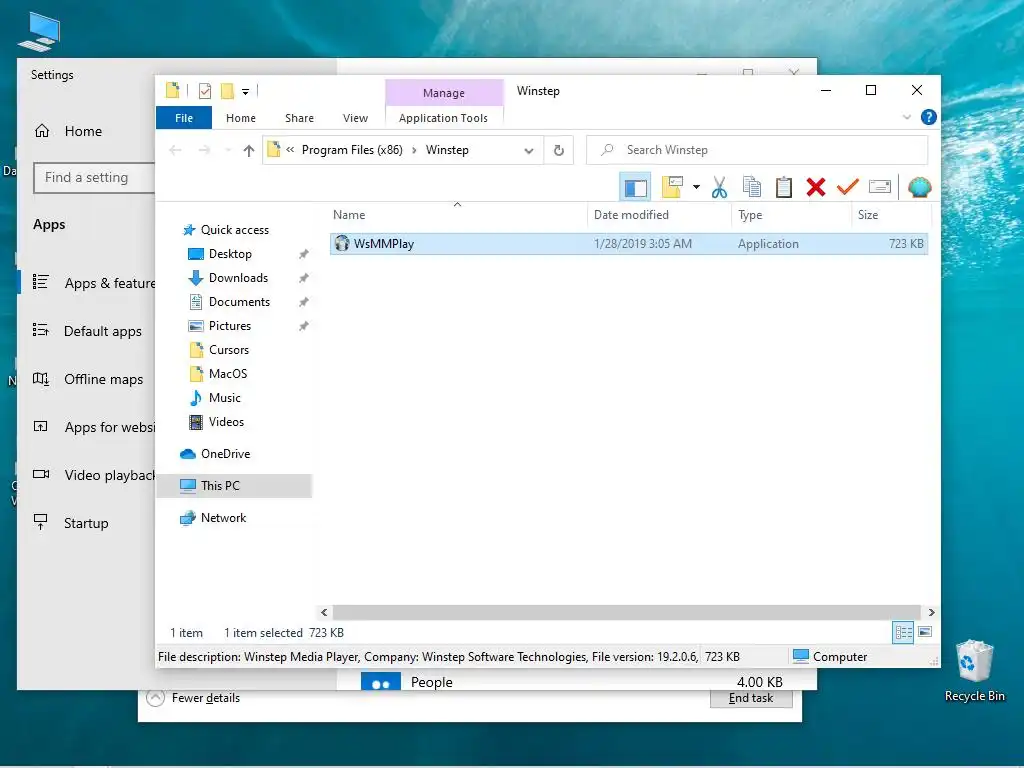This screenshot has width=1024, height=768.
Task: Click the Manage contextual tab
Action: pyautogui.click(x=444, y=93)
